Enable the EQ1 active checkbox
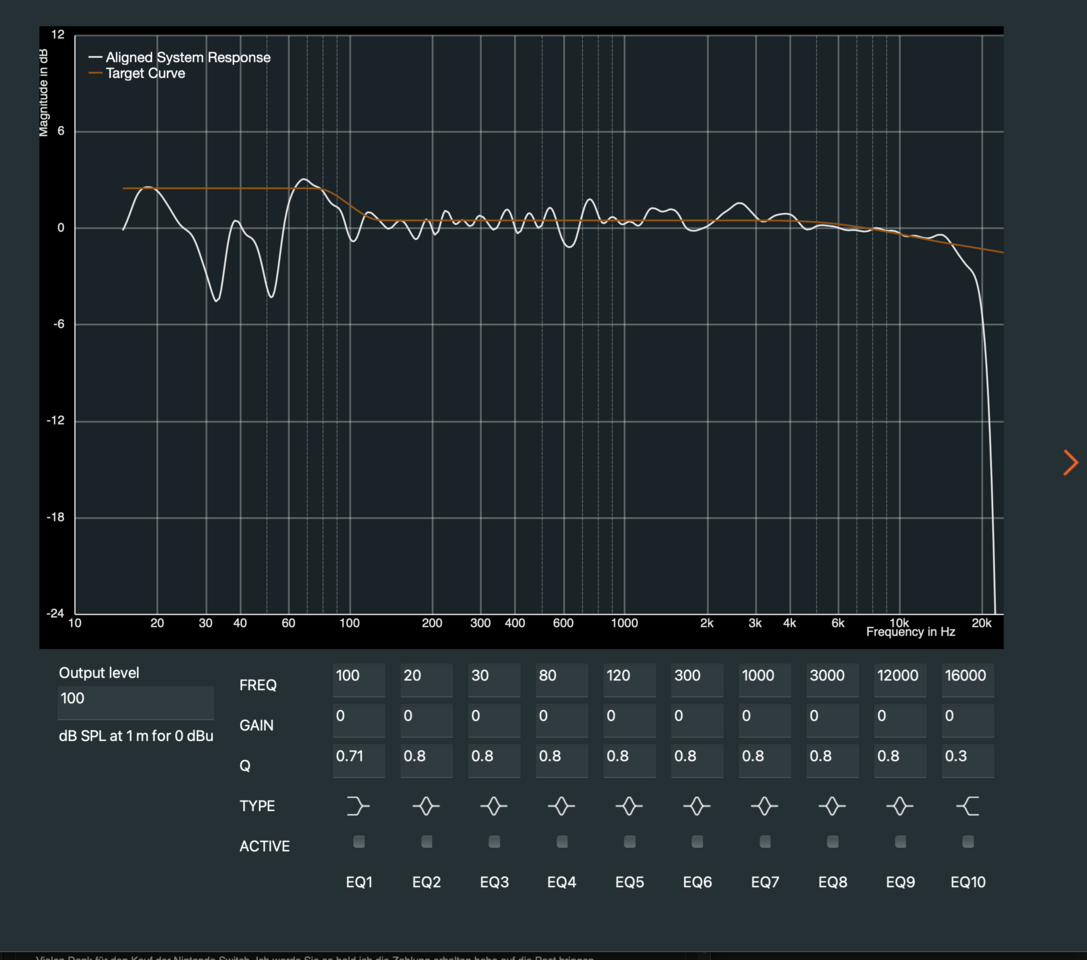The image size is (1087, 960). (x=358, y=841)
